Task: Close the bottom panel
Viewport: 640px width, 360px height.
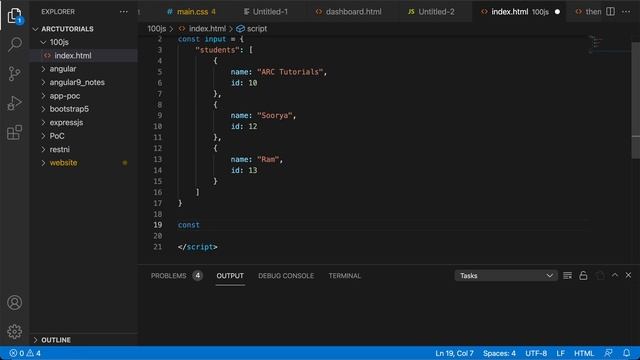Action: 629,276
